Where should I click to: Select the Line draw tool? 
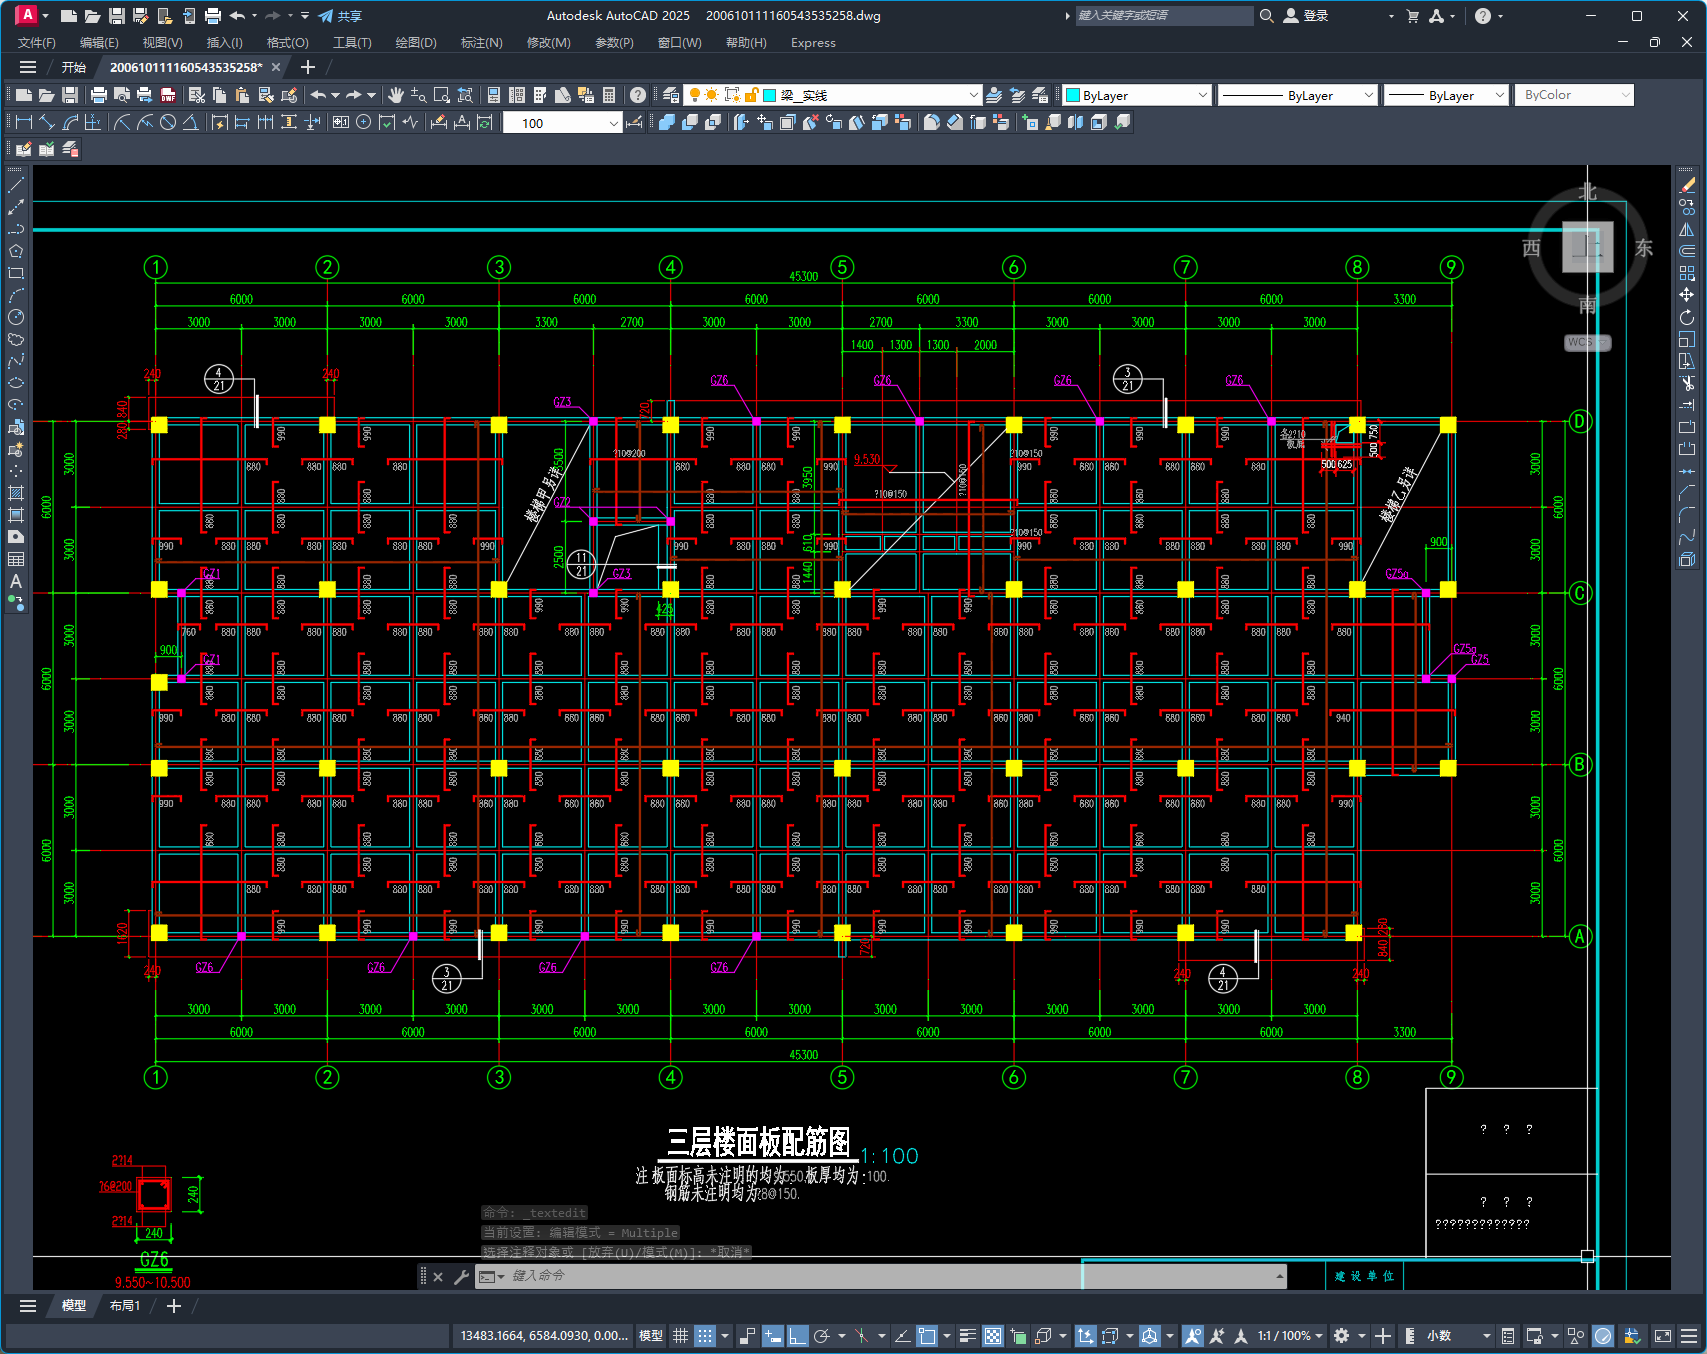pos(16,185)
